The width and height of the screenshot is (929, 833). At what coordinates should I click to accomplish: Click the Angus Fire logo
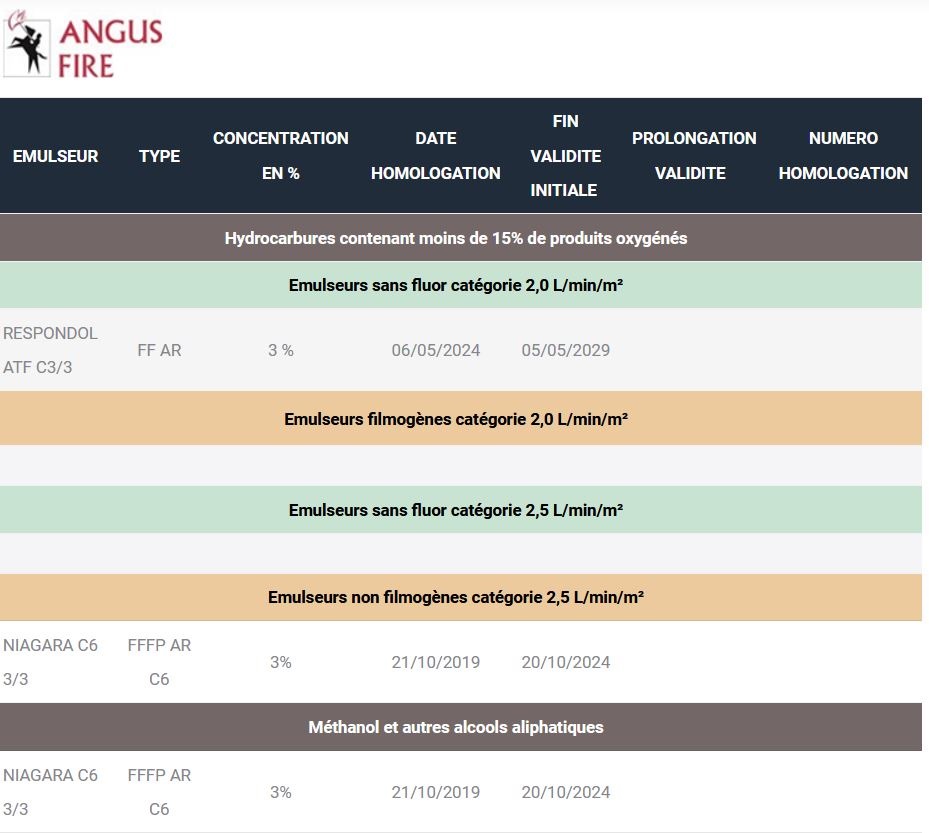[83, 46]
